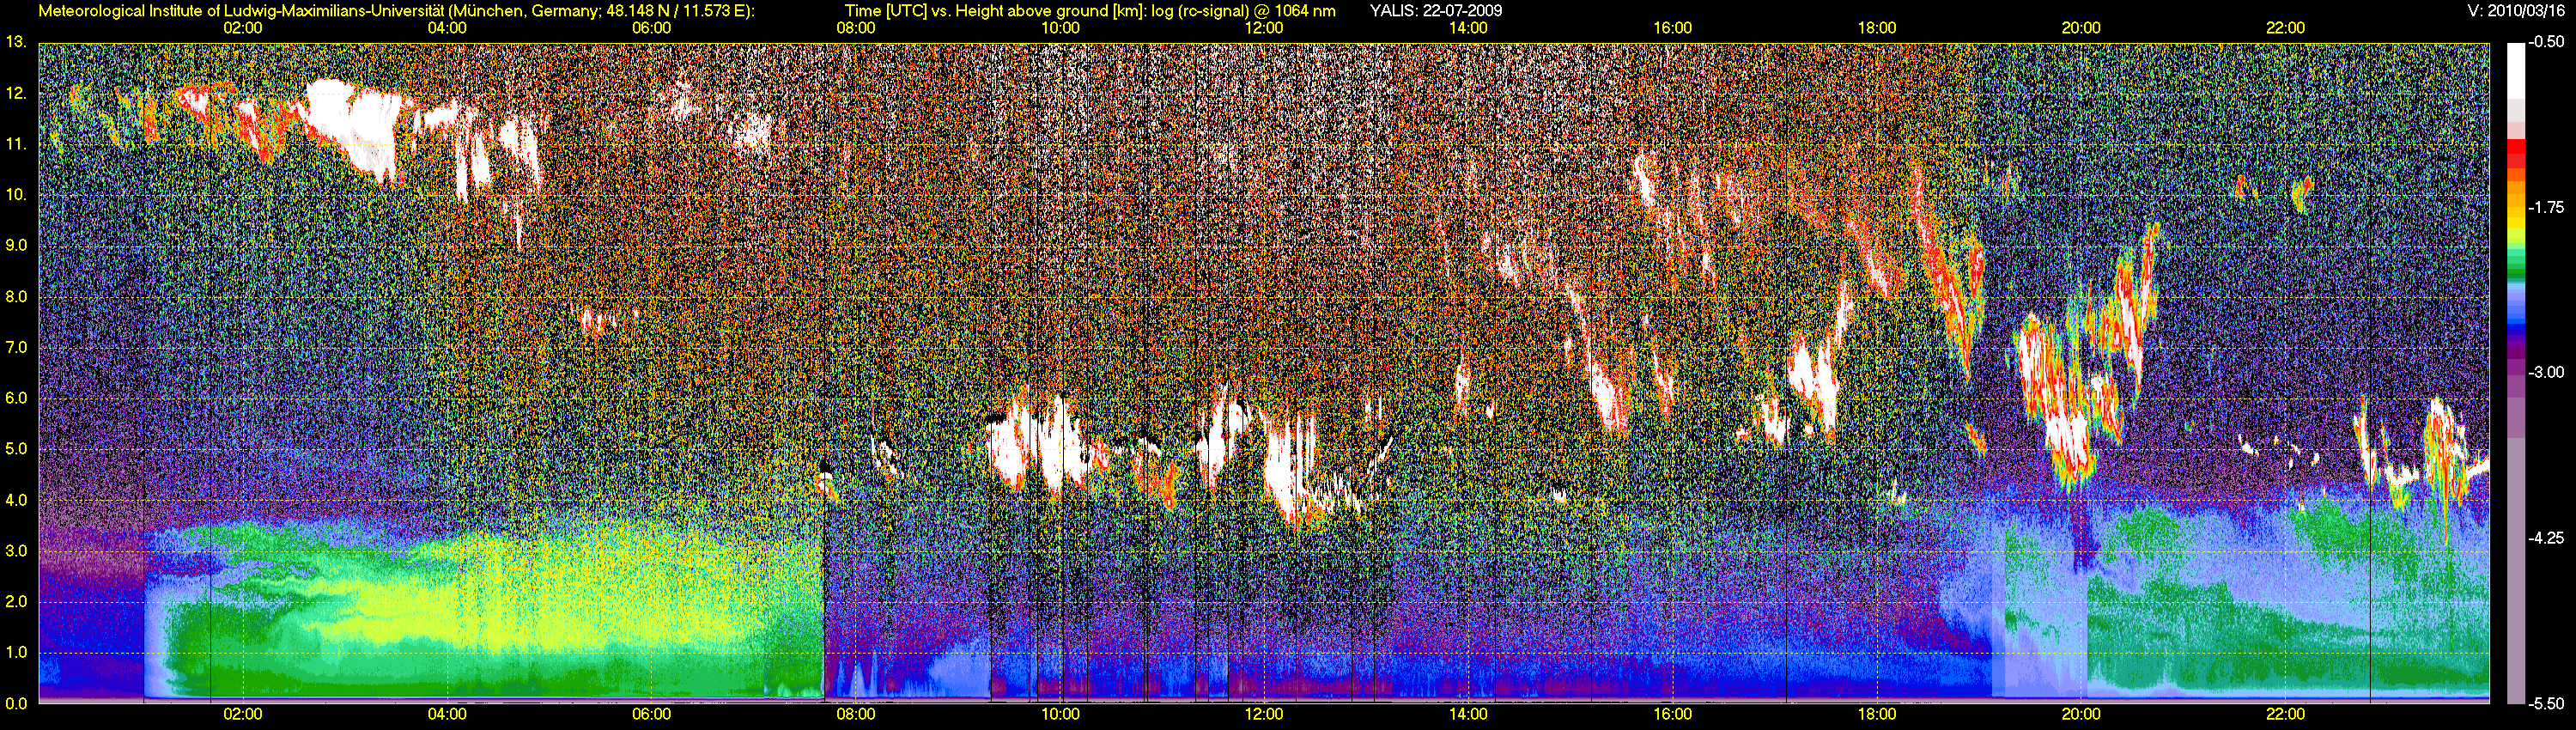
Task: Click the 0.0 height axis label
Action: click(15, 703)
